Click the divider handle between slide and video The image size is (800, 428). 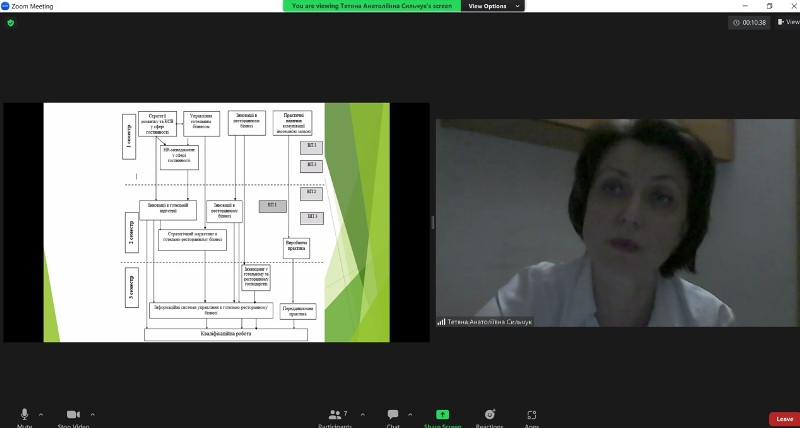point(433,222)
